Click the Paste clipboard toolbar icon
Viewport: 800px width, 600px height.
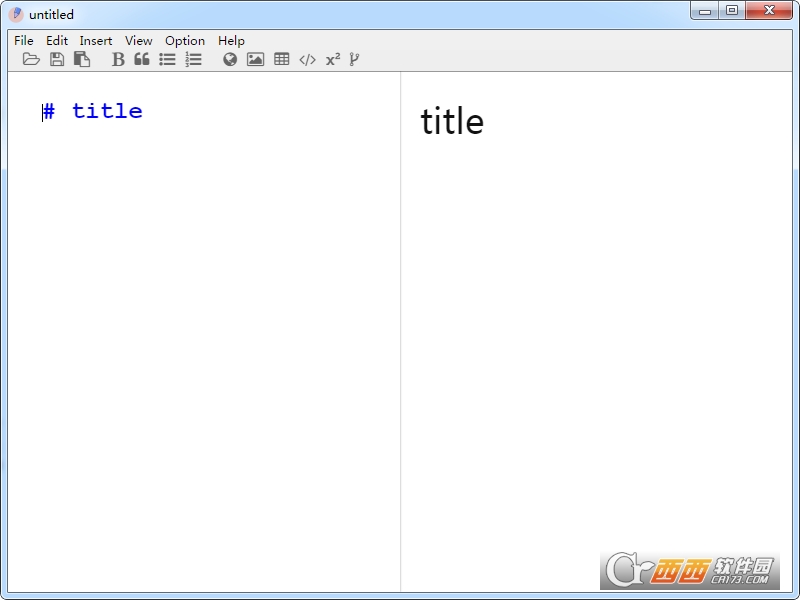(x=82, y=59)
